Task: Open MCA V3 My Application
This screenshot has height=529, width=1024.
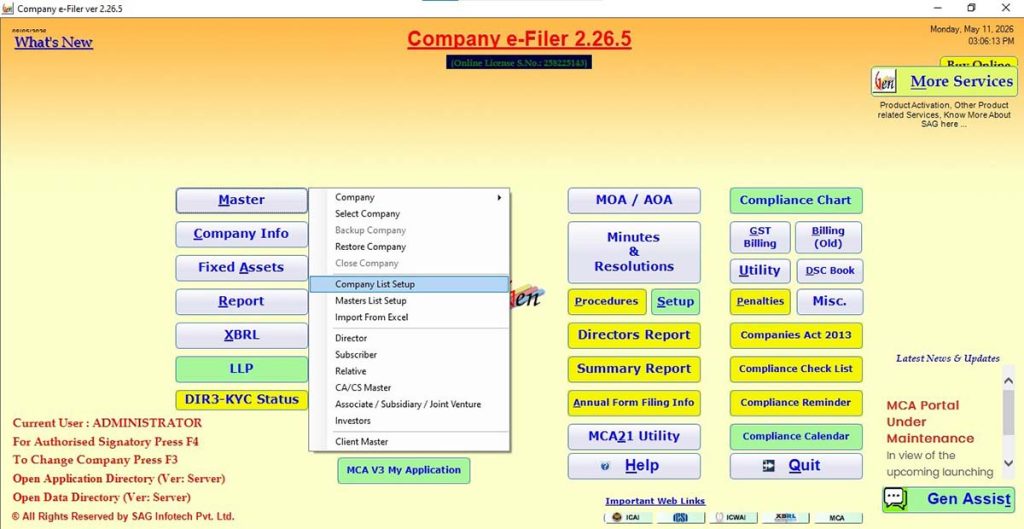Action: point(404,470)
